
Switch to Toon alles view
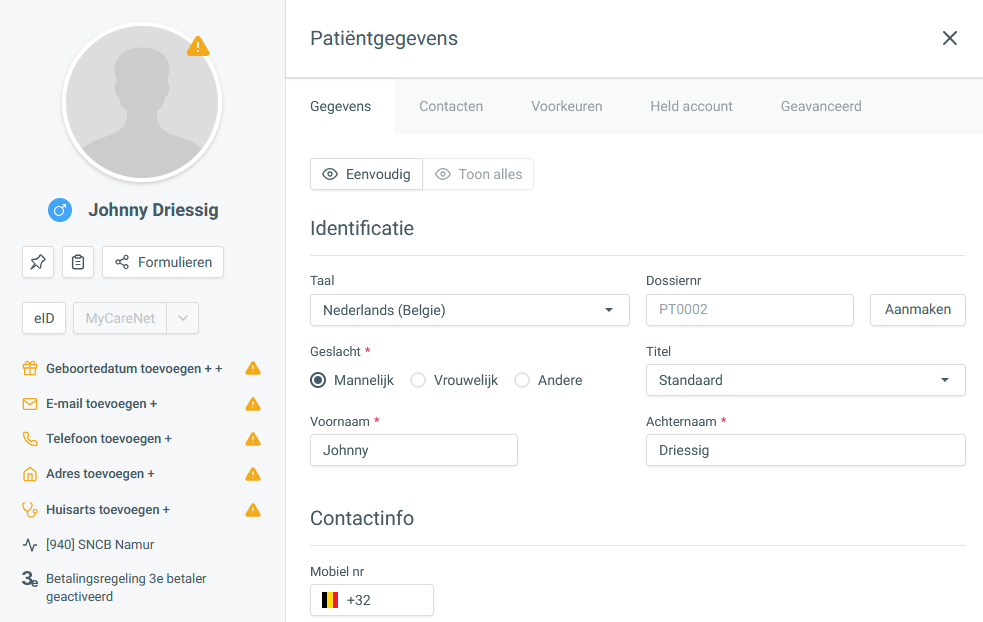tap(478, 174)
